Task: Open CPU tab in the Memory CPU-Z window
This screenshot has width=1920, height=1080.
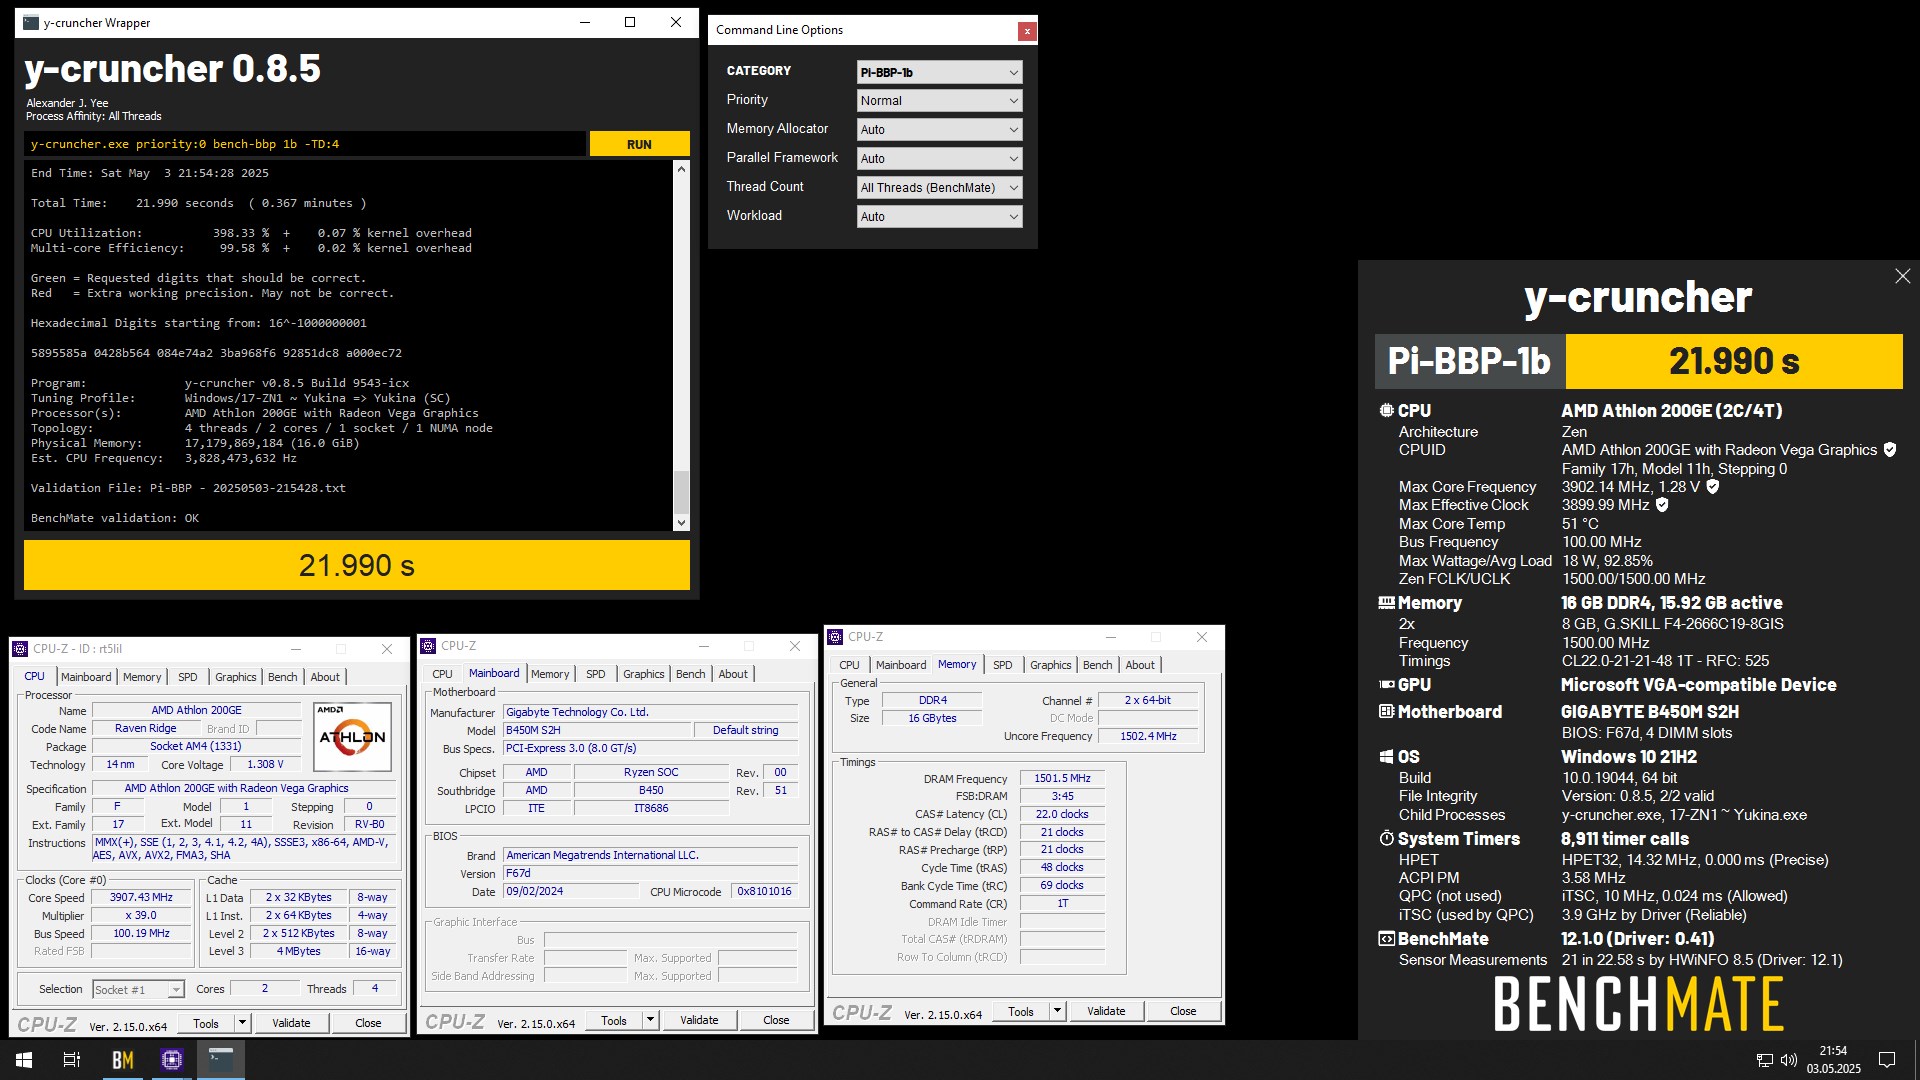Action: [849, 665]
